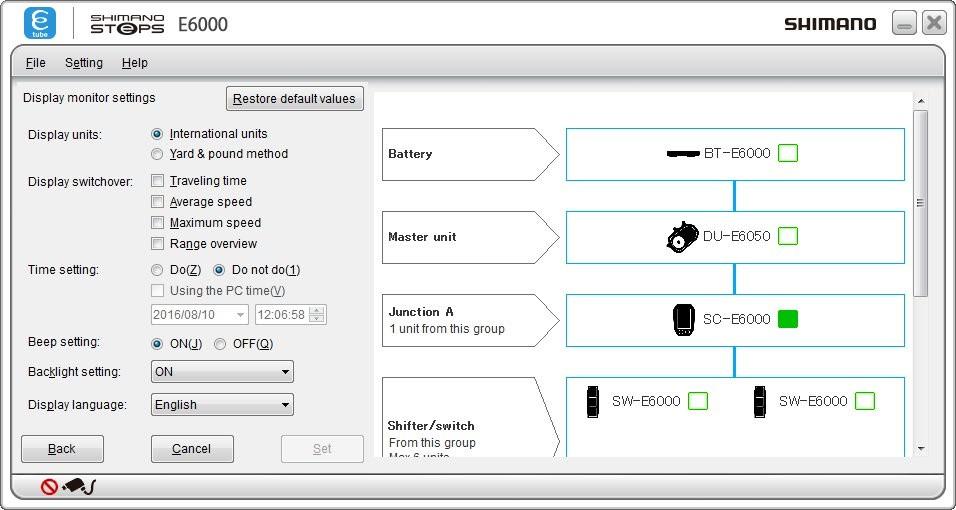Open the date picker 2016/08/10
The width and height of the screenshot is (956, 510).
[199, 315]
